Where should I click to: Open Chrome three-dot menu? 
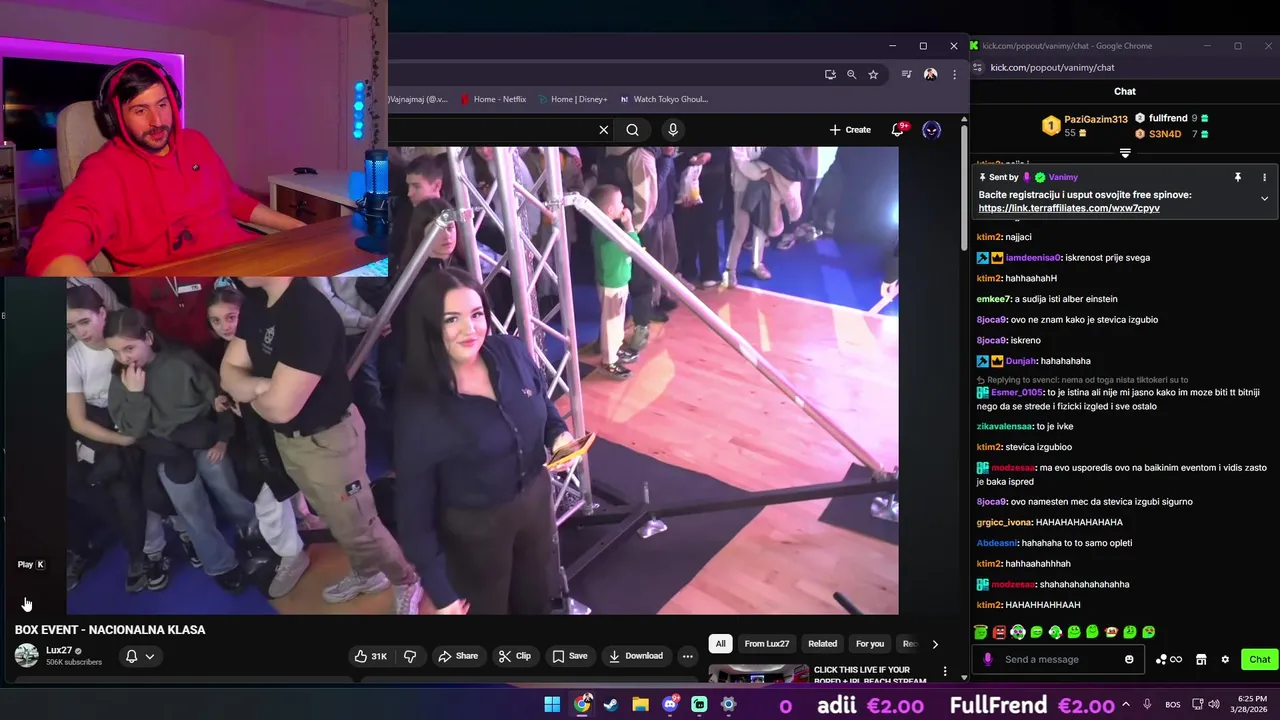[x=954, y=74]
